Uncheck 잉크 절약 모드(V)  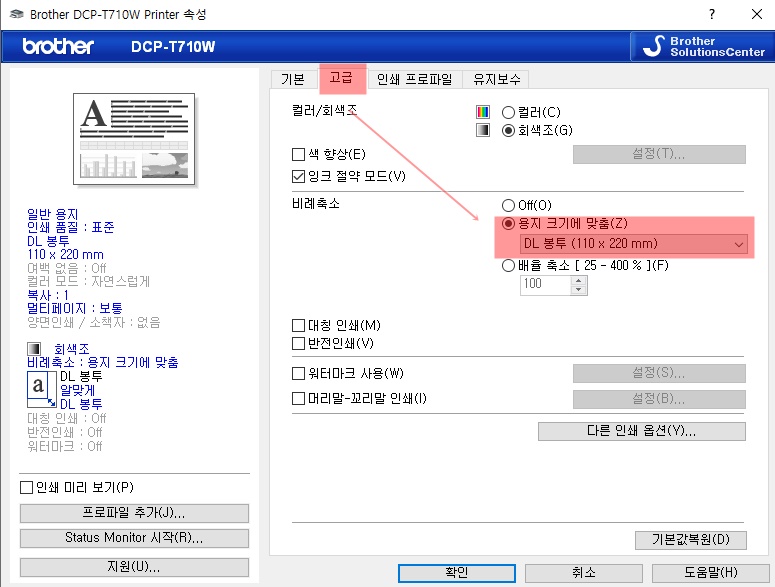298,176
